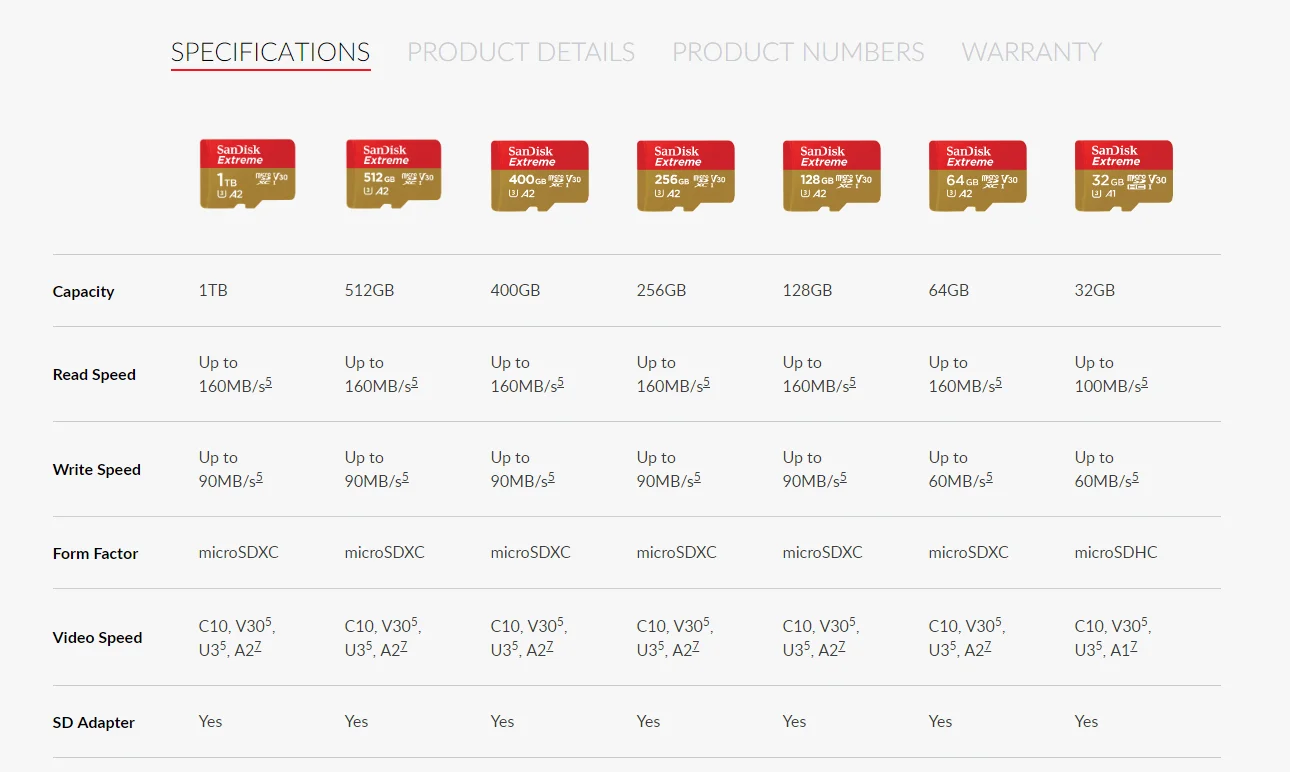The height and width of the screenshot is (772, 1290).
Task: Click the 400GB SanDisk Extreme card image
Action: pos(539,175)
